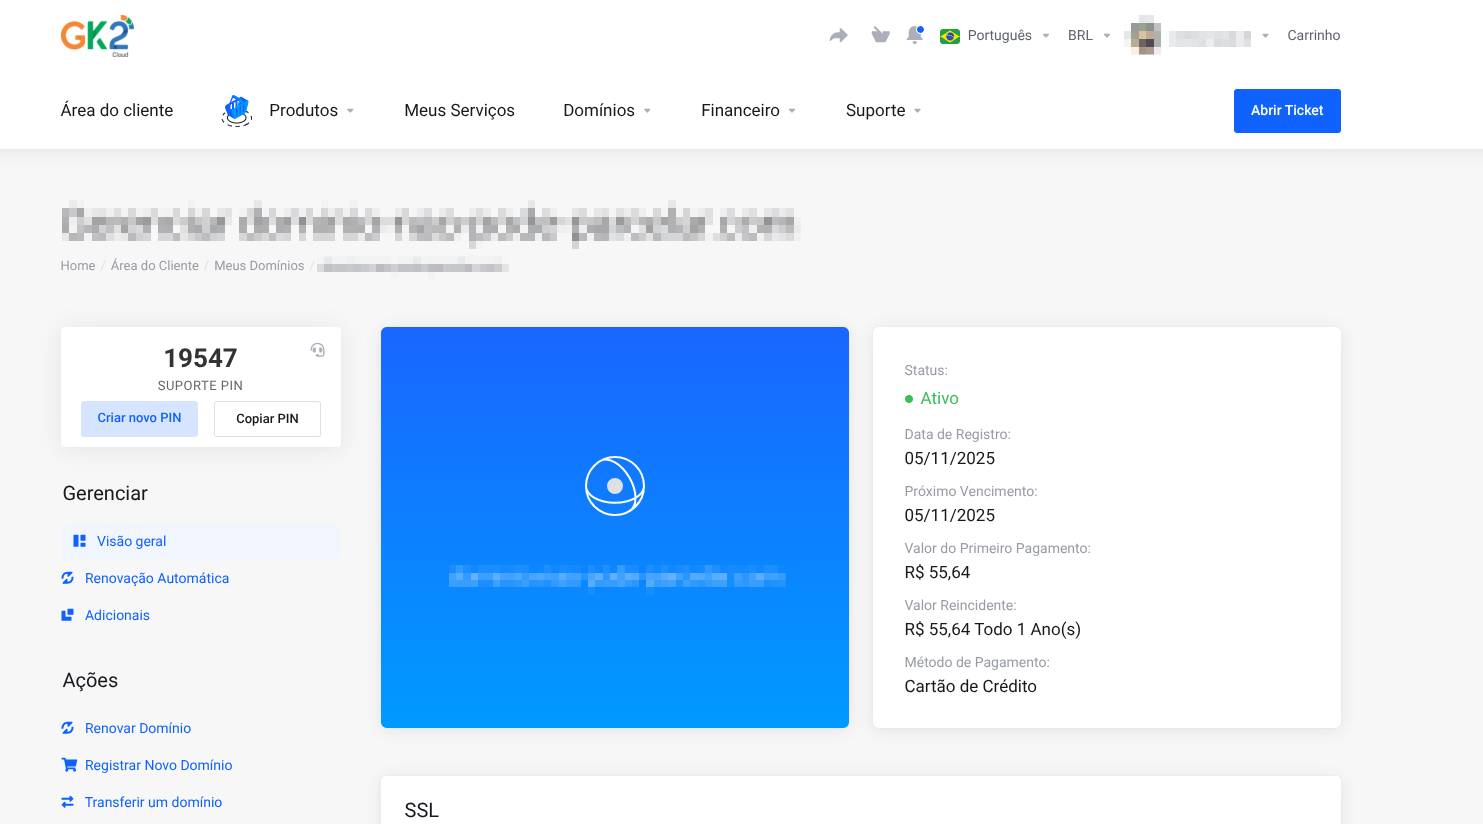Open the Suporte menu
This screenshot has height=824, width=1483.
coord(882,110)
